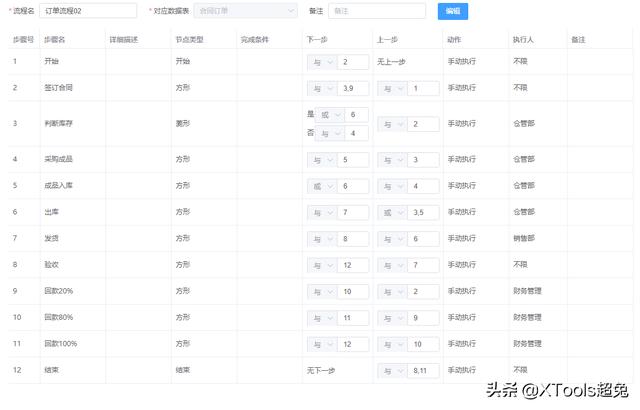Screen dimensions: 640x410
Task: Click 财务管理 executor in 回款80% row
Action: (x=527, y=317)
